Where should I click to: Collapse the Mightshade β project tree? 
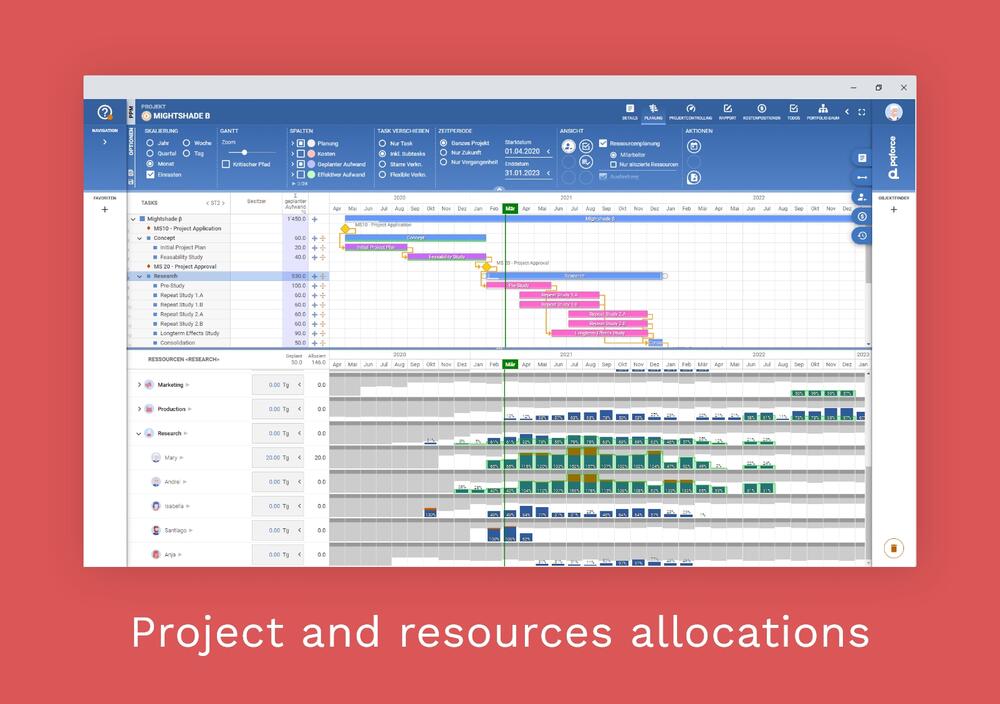pyautogui.click(x=133, y=217)
